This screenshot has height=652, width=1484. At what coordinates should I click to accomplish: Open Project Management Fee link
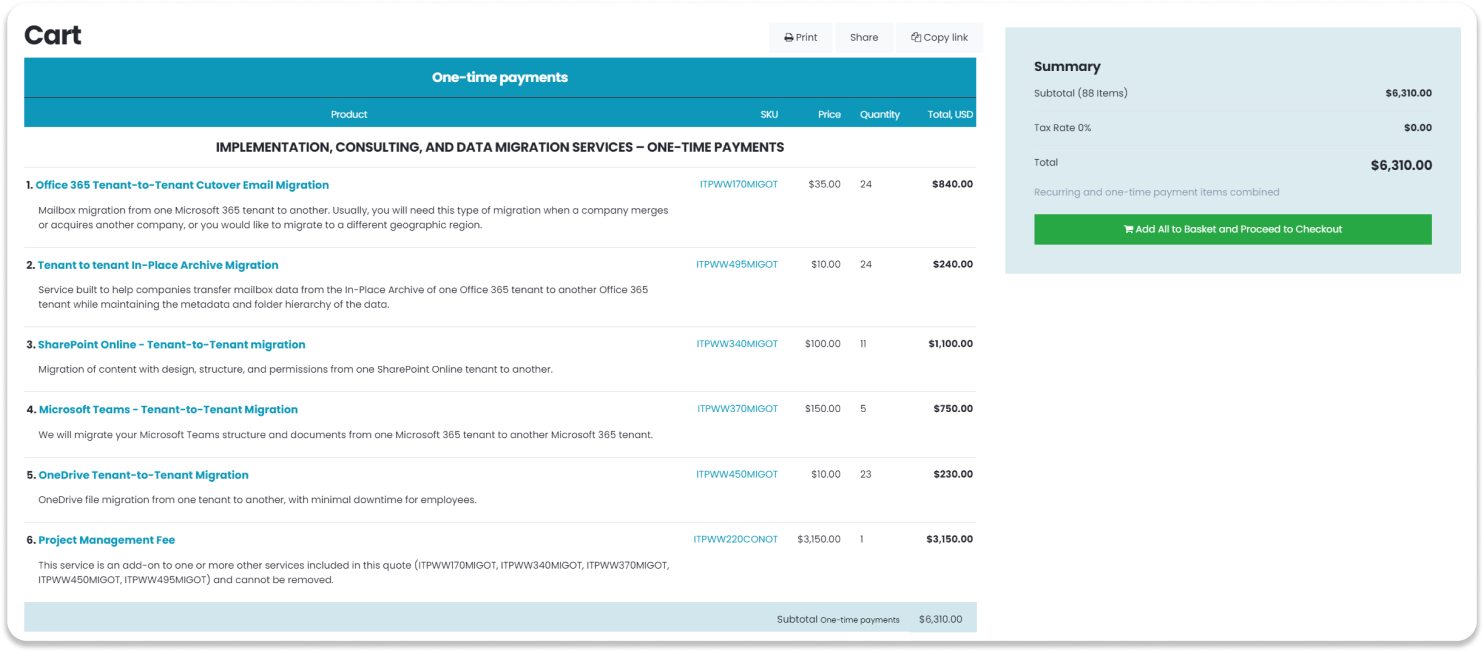pyautogui.click(x=107, y=540)
